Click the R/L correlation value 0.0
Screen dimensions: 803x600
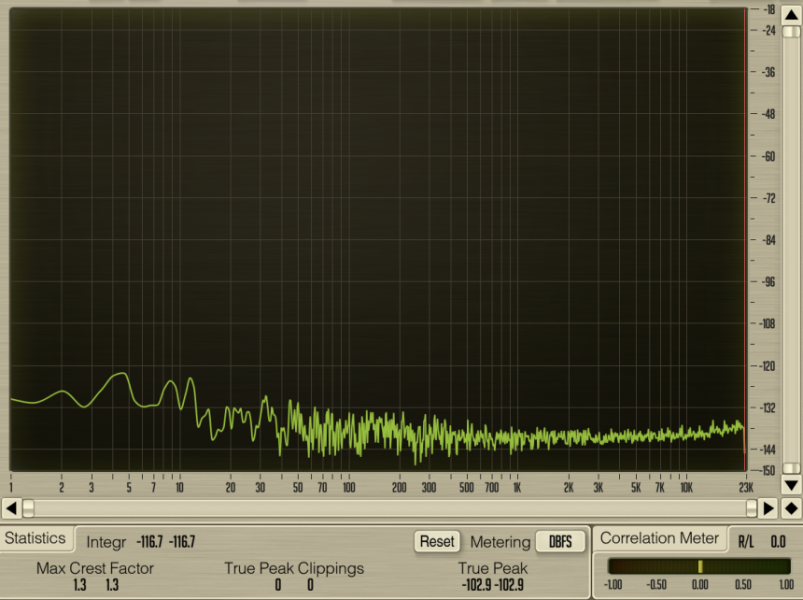pyautogui.click(x=778, y=542)
